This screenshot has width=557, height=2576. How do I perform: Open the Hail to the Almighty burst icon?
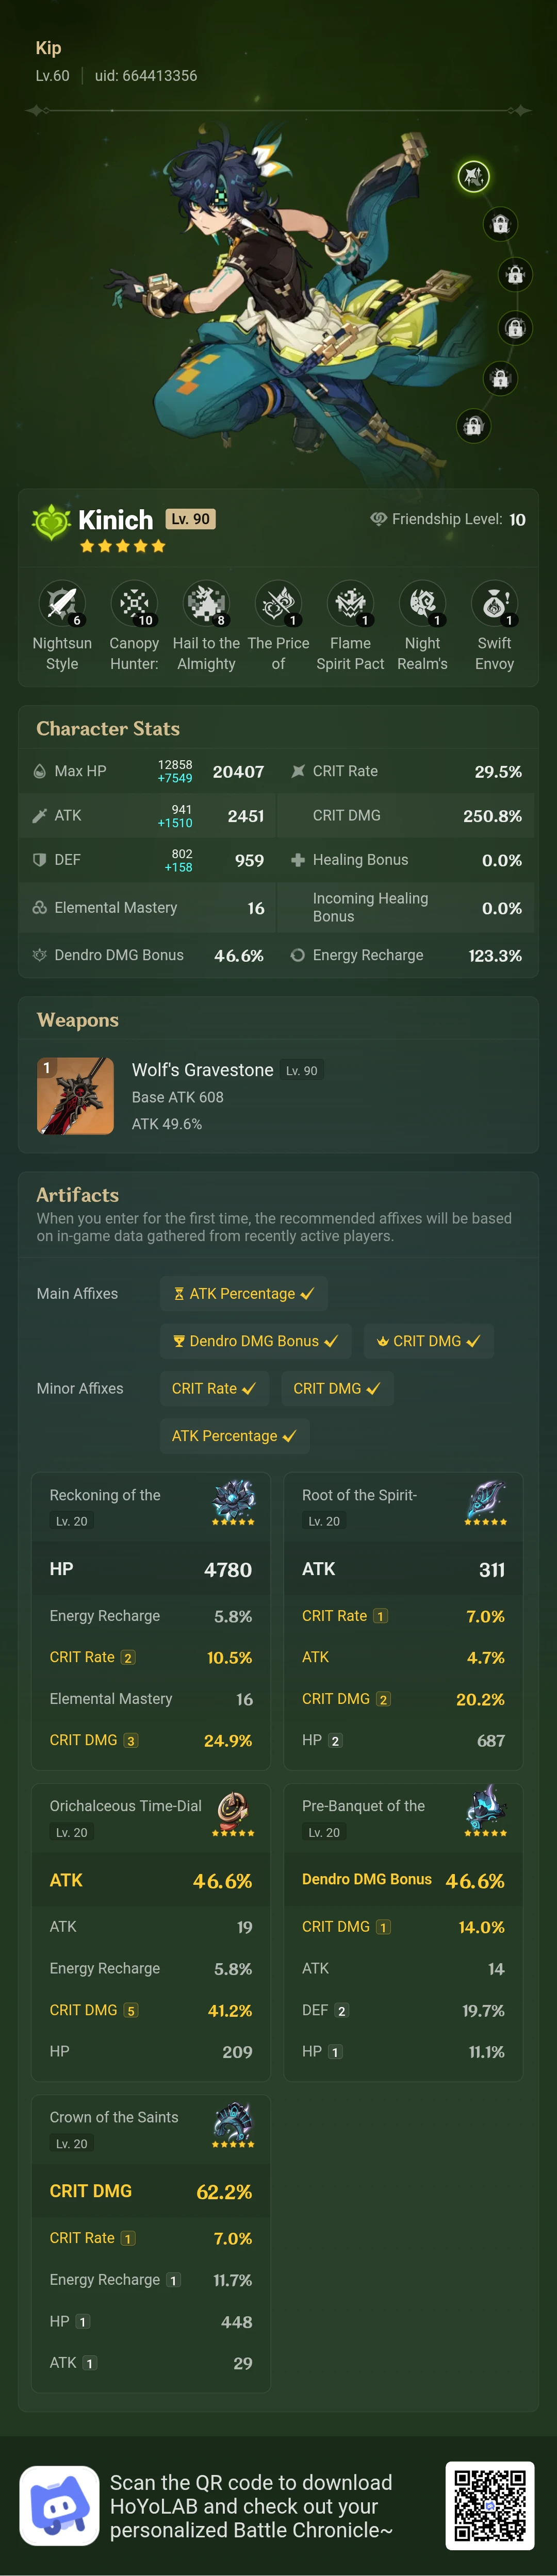pos(206,604)
